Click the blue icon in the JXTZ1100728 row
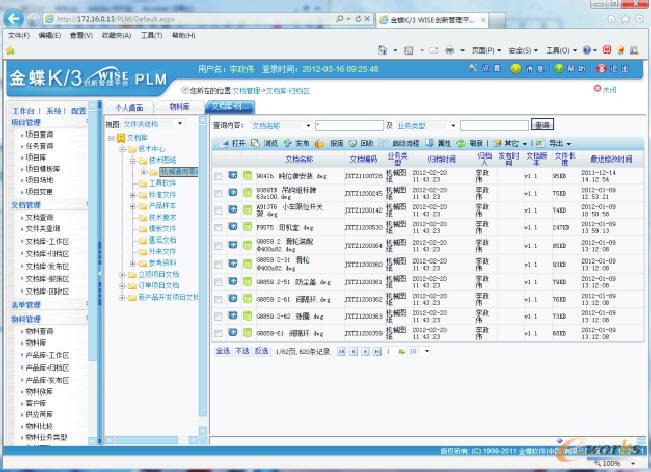The width and height of the screenshot is (651, 472). [x=233, y=175]
